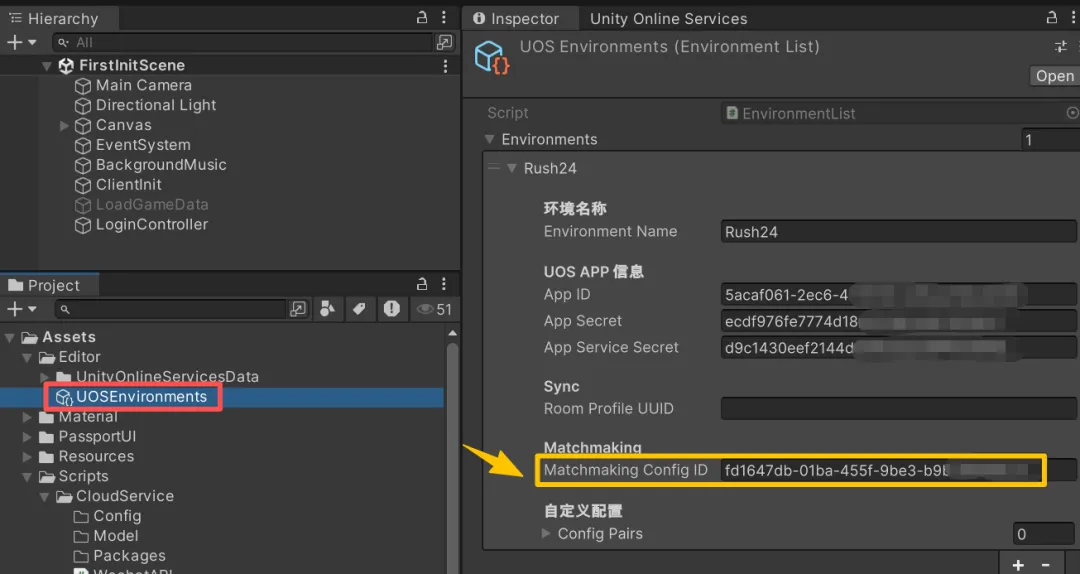Focus the Project search field

pyautogui.click(x=169, y=309)
